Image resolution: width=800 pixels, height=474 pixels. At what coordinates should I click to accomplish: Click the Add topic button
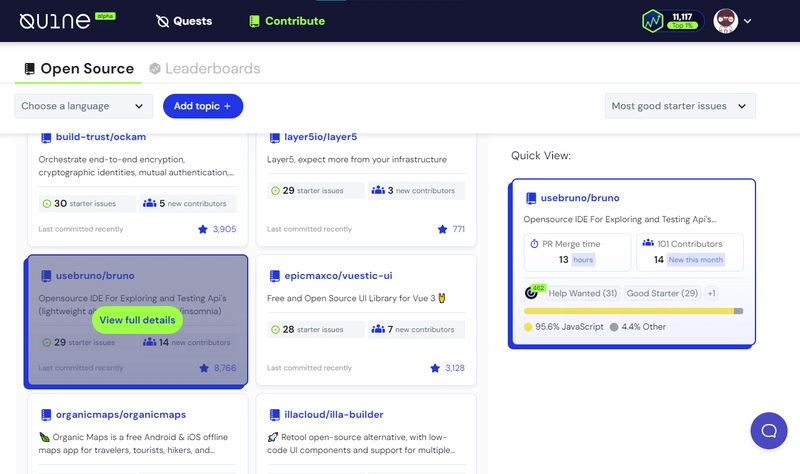(x=203, y=106)
